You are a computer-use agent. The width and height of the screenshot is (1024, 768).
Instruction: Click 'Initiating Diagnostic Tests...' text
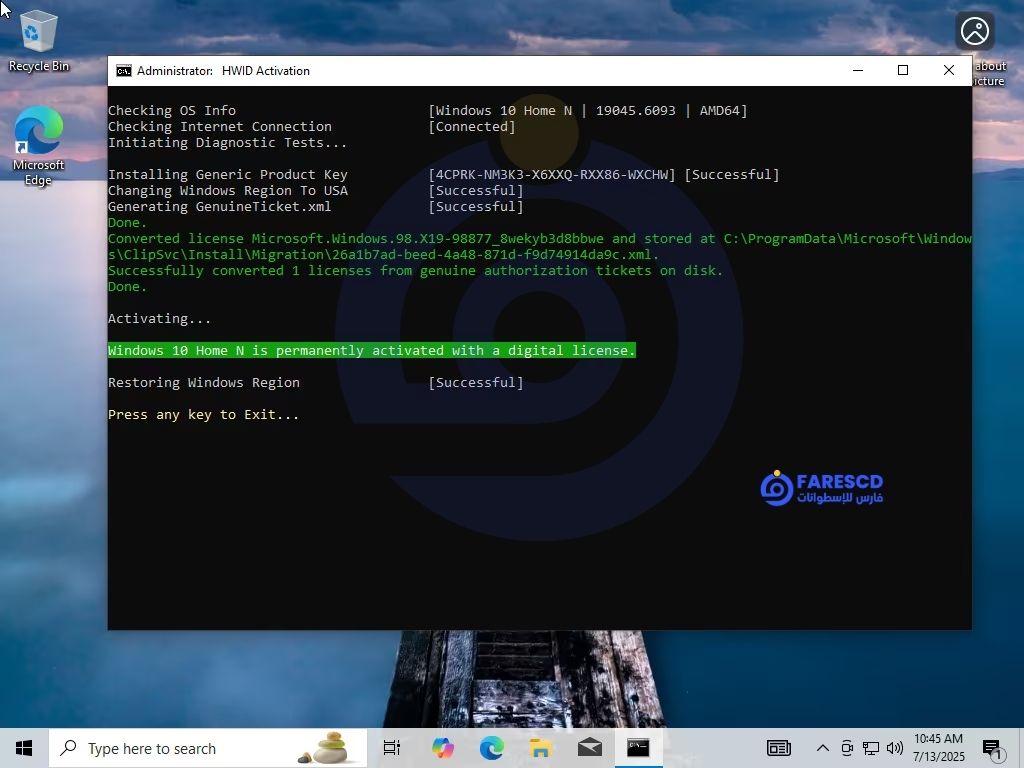coord(227,142)
